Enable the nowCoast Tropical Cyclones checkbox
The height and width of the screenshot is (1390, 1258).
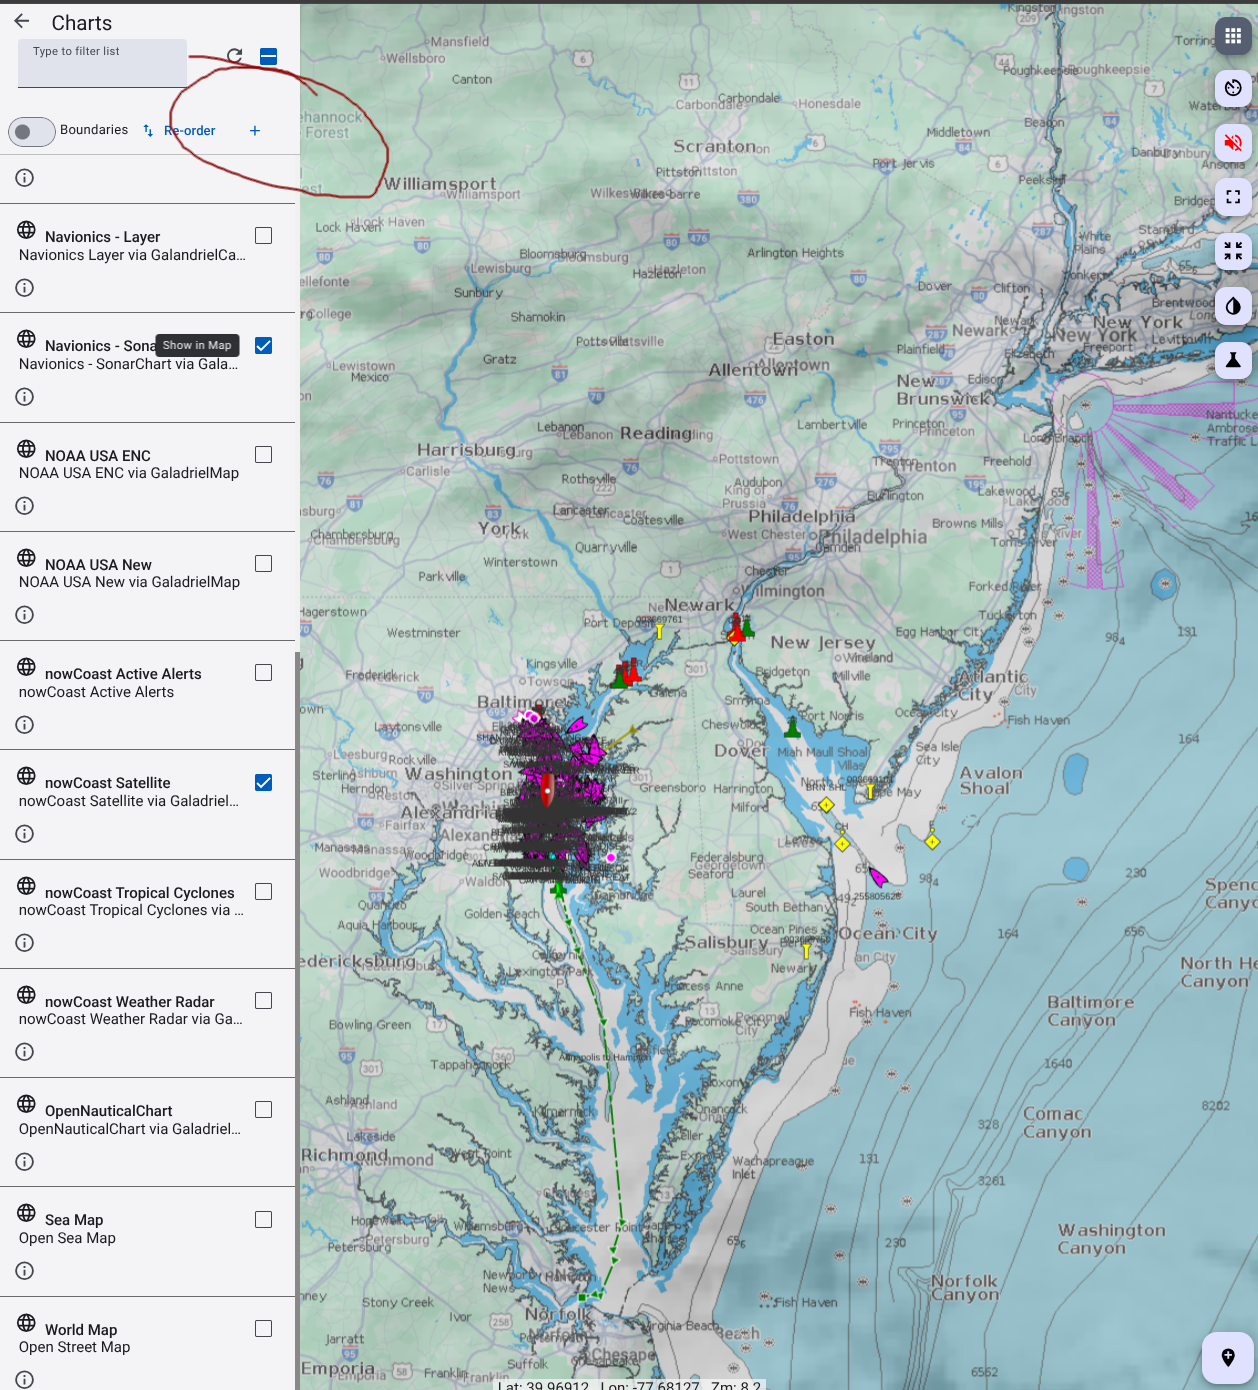pyautogui.click(x=264, y=892)
